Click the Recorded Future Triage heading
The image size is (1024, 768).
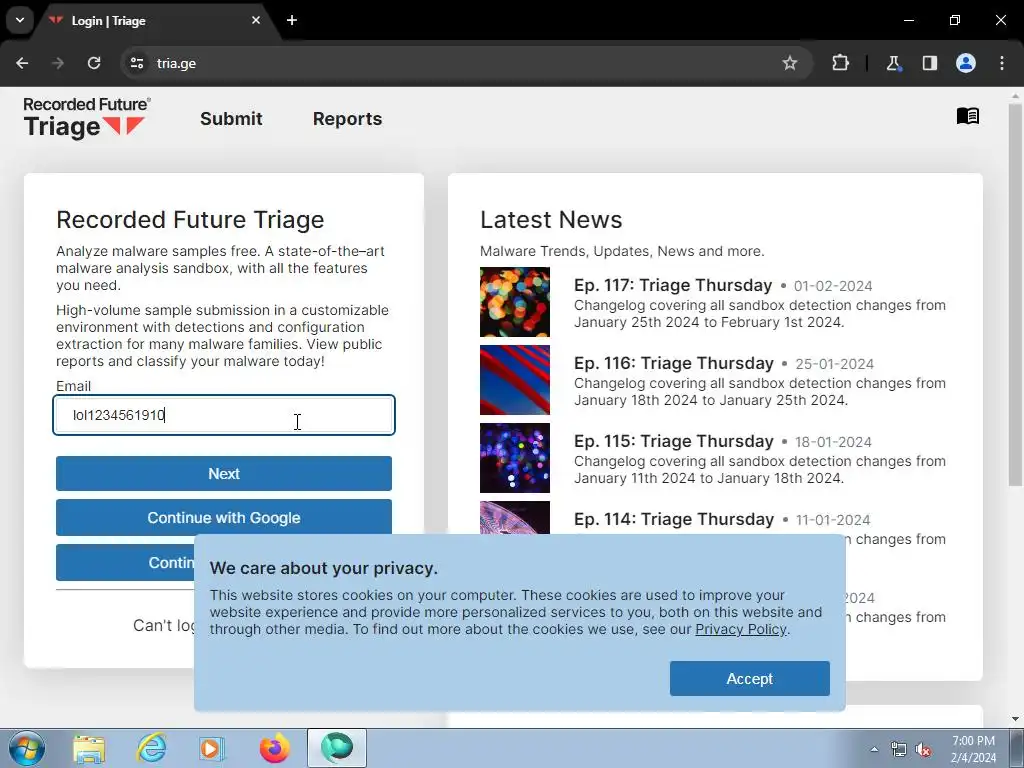point(190,220)
